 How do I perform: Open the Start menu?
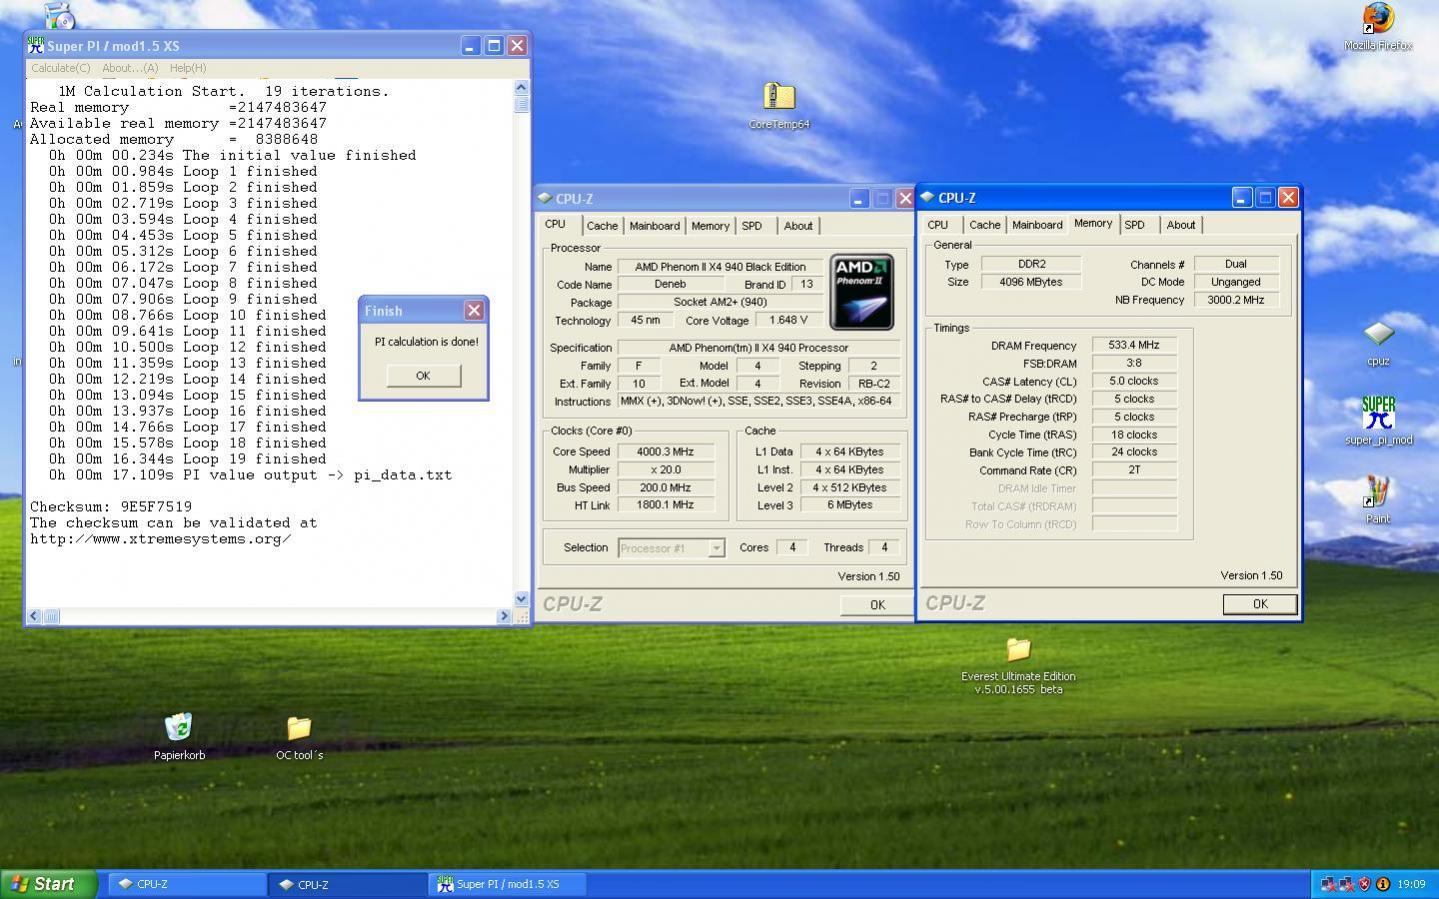tap(49, 884)
